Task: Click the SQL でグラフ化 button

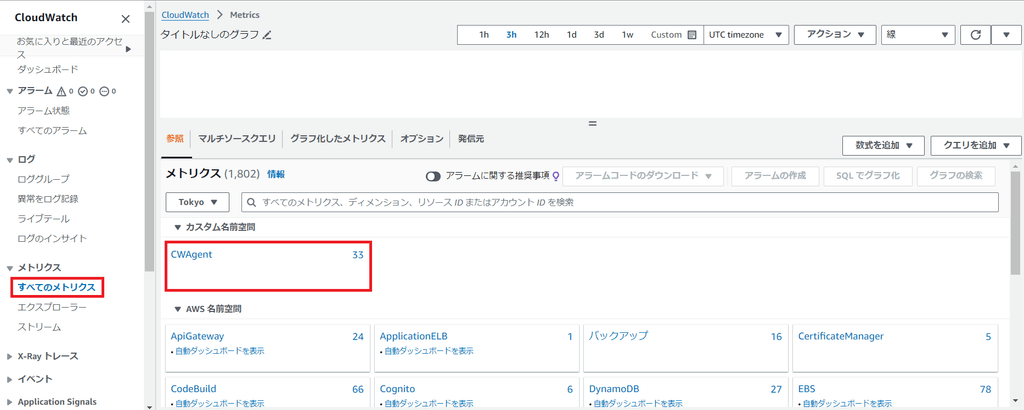Action: 867,176
